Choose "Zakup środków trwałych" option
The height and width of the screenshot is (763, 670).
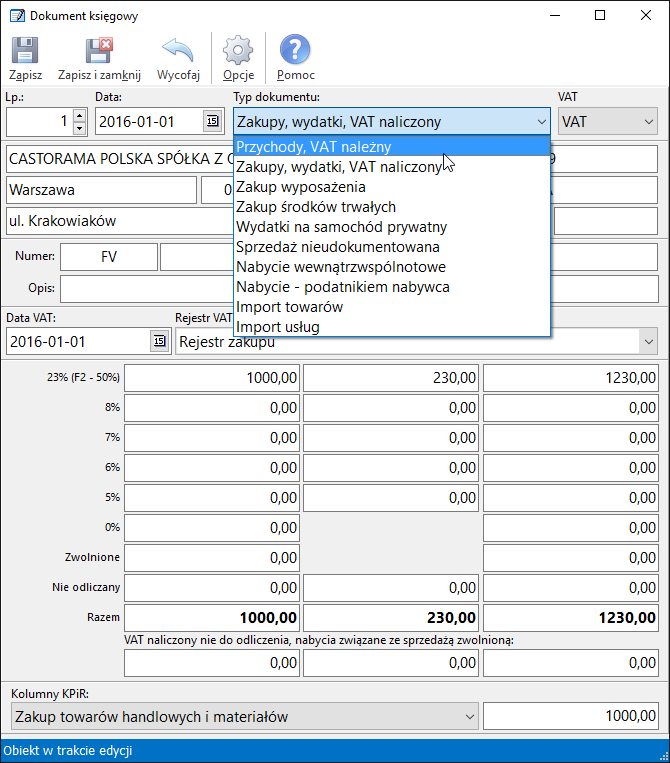click(x=316, y=207)
